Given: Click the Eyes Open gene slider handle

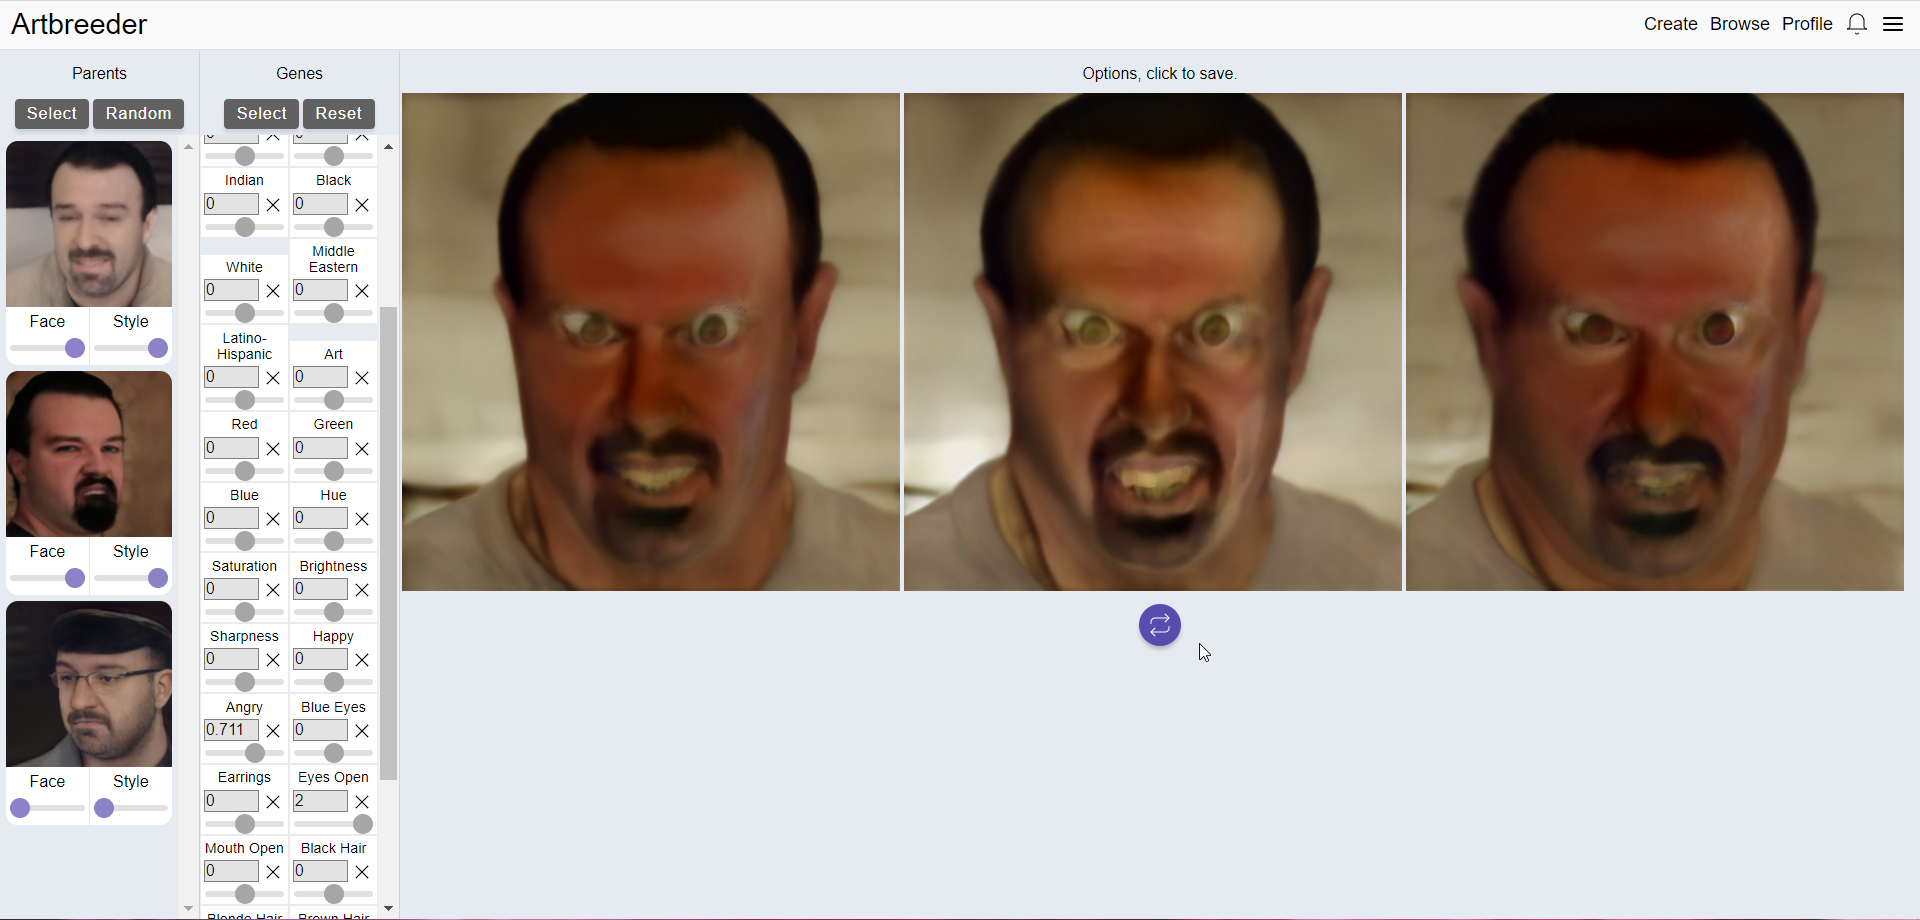Looking at the screenshot, I should (x=363, y=824).
